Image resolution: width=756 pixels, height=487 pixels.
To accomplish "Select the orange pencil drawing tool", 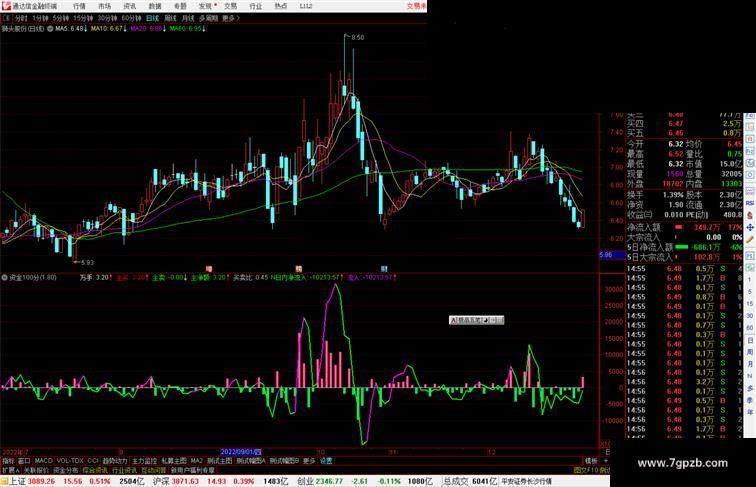I will [750, 239].
